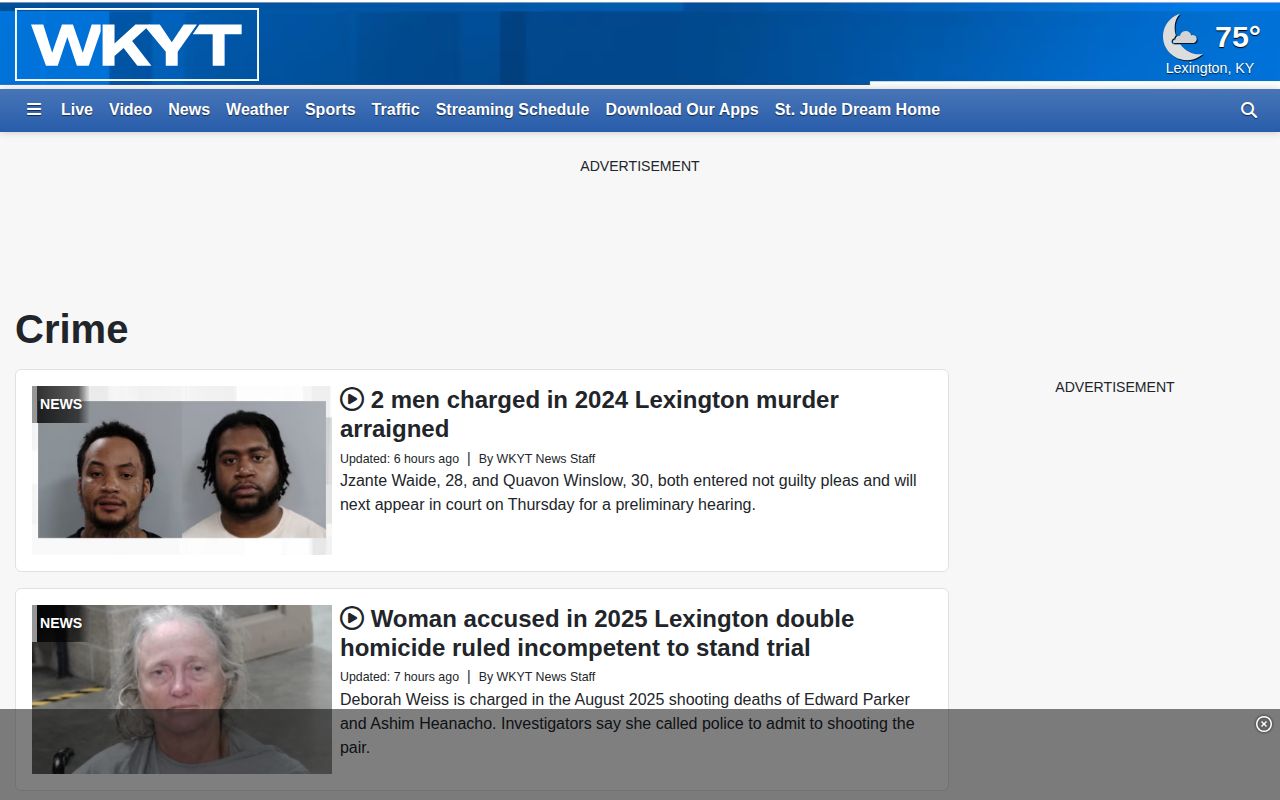Click the Lexington, KY location label
Screen dimensions: 1280x800
[1209, 68]
